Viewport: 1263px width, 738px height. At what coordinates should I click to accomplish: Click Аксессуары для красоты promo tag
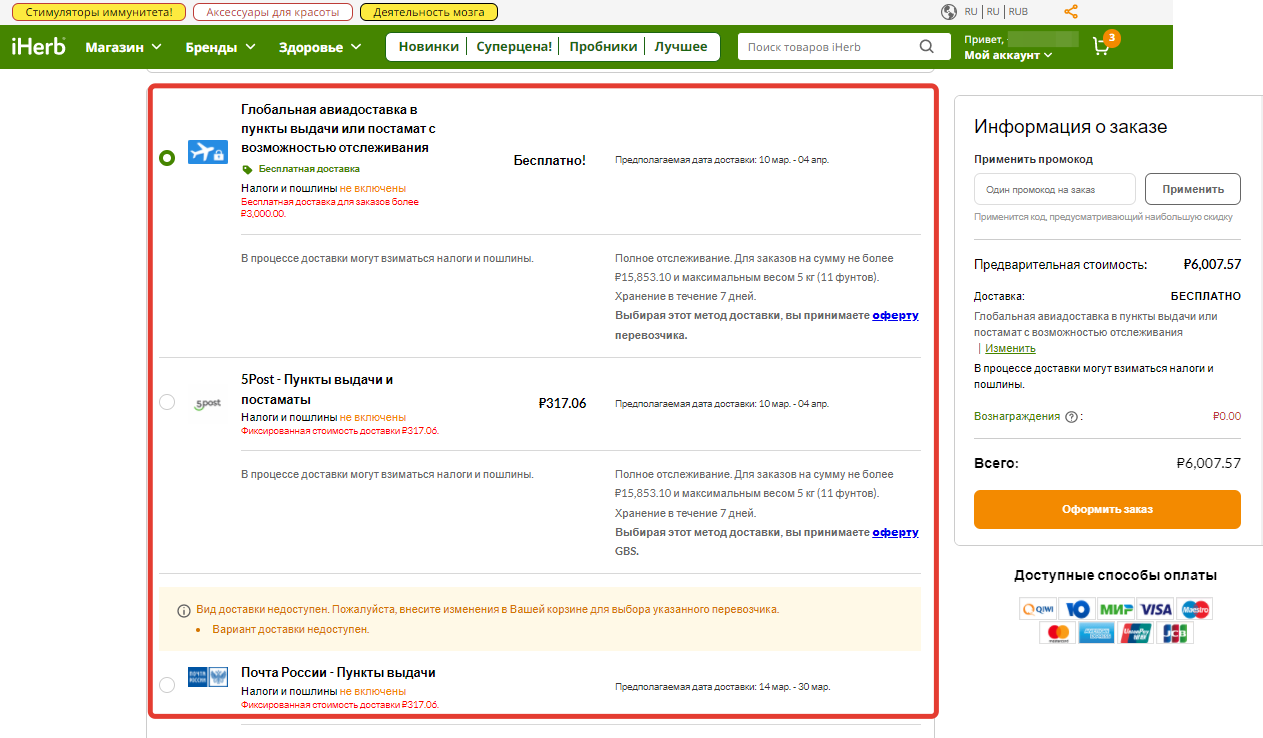[272, 12]
